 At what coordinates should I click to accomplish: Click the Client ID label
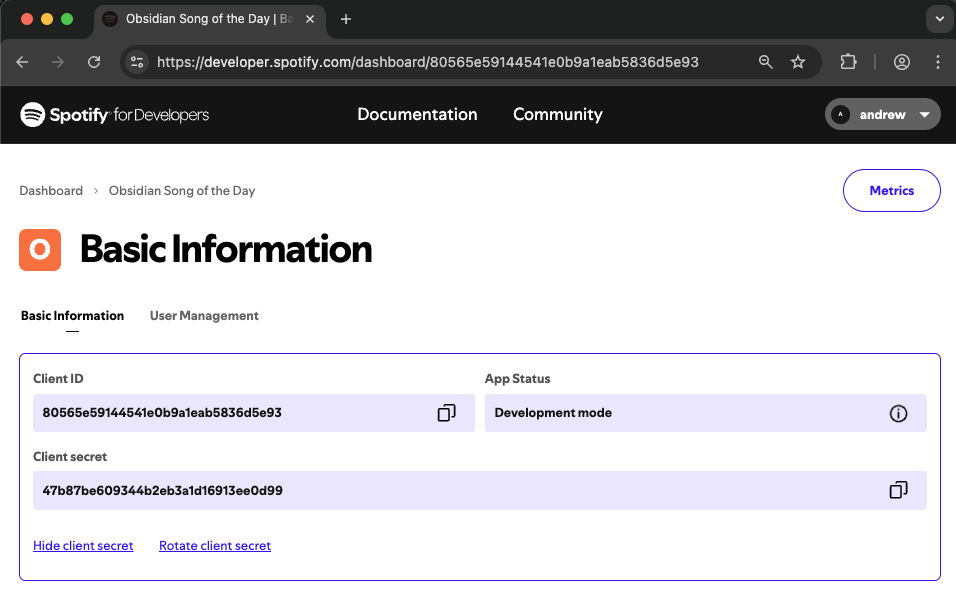click(58, 379)
